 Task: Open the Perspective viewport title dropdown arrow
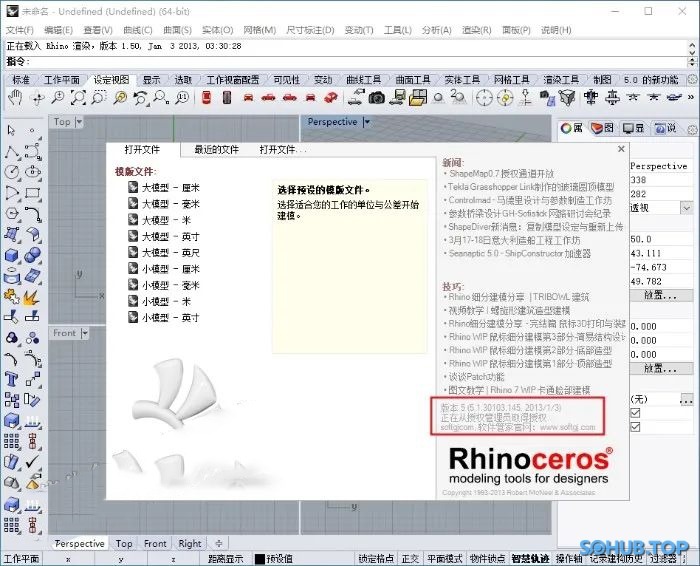(x=367, y=122)
